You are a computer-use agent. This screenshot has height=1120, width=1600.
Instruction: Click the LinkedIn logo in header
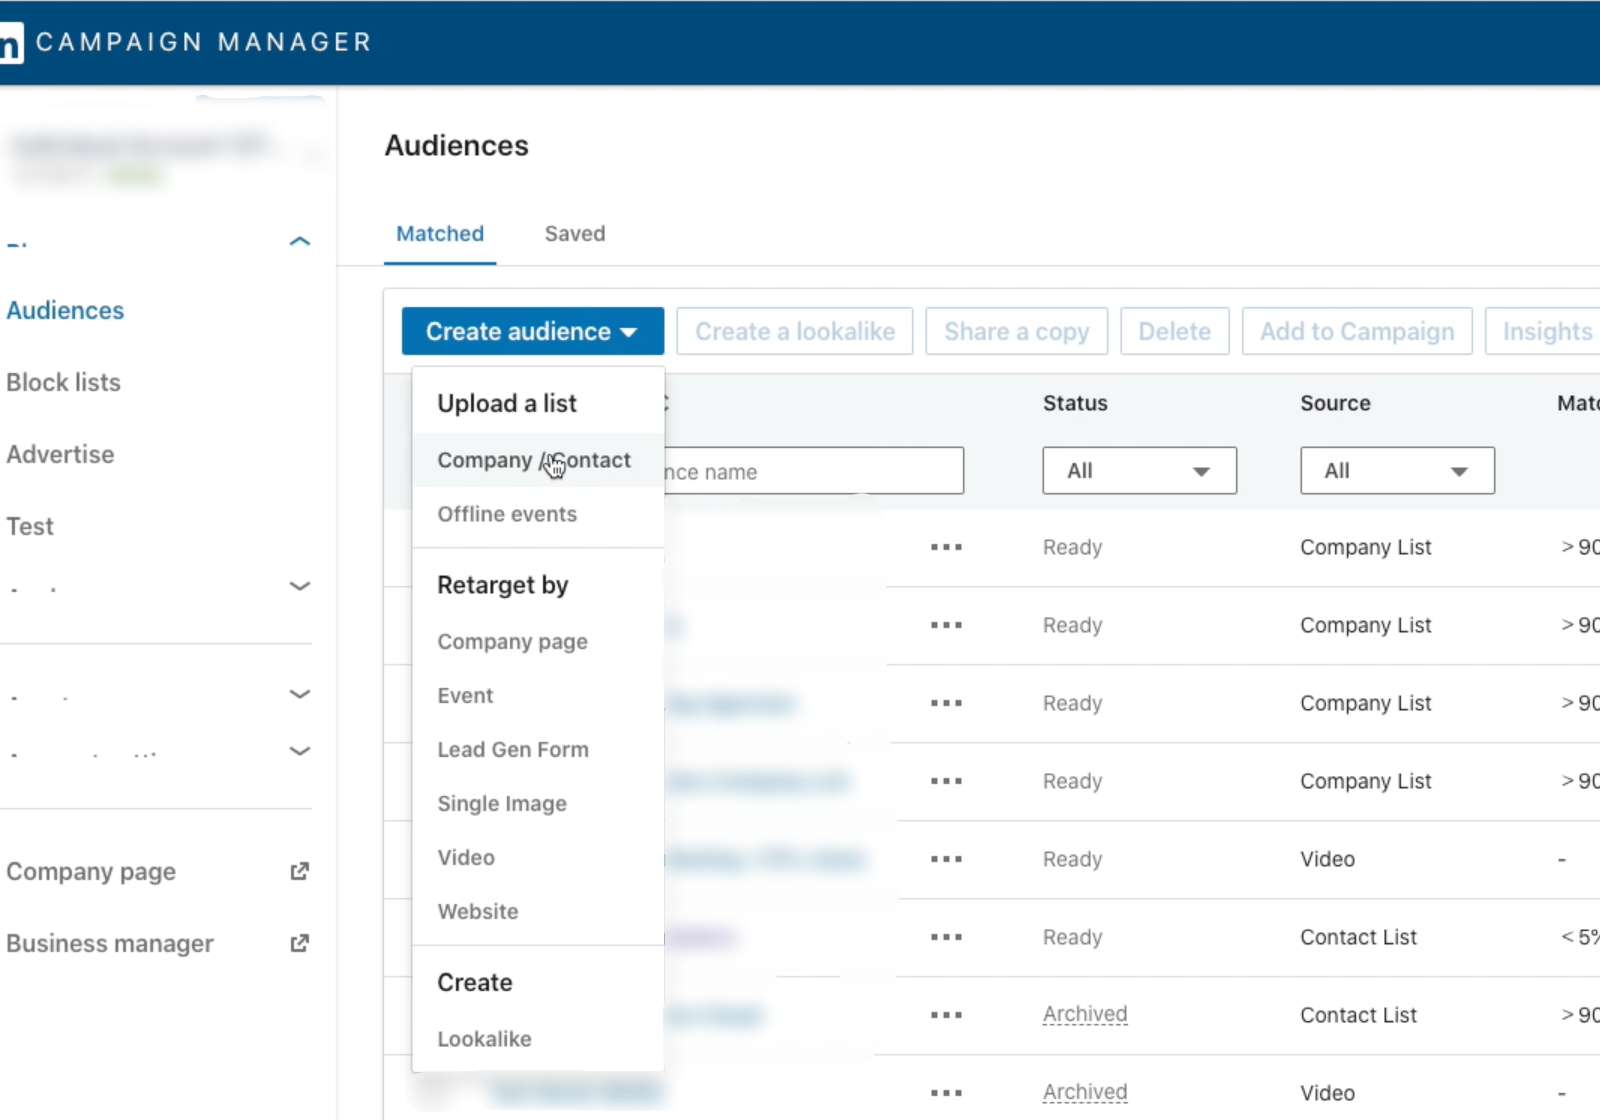click(x=10, y=42)
